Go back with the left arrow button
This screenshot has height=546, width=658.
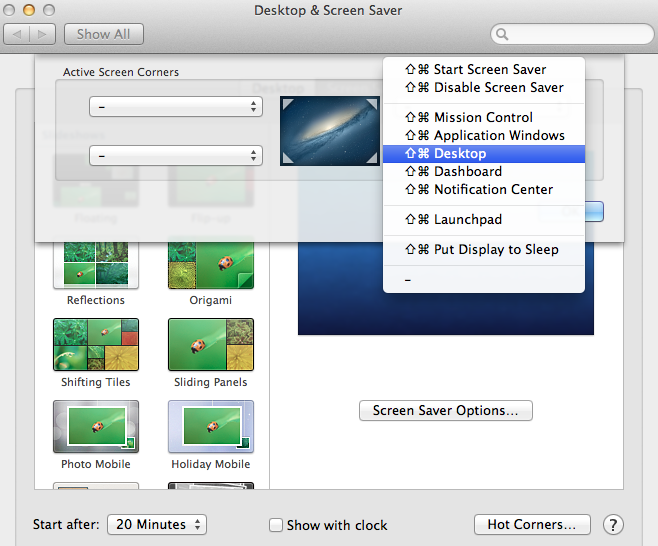pos(17,34)
